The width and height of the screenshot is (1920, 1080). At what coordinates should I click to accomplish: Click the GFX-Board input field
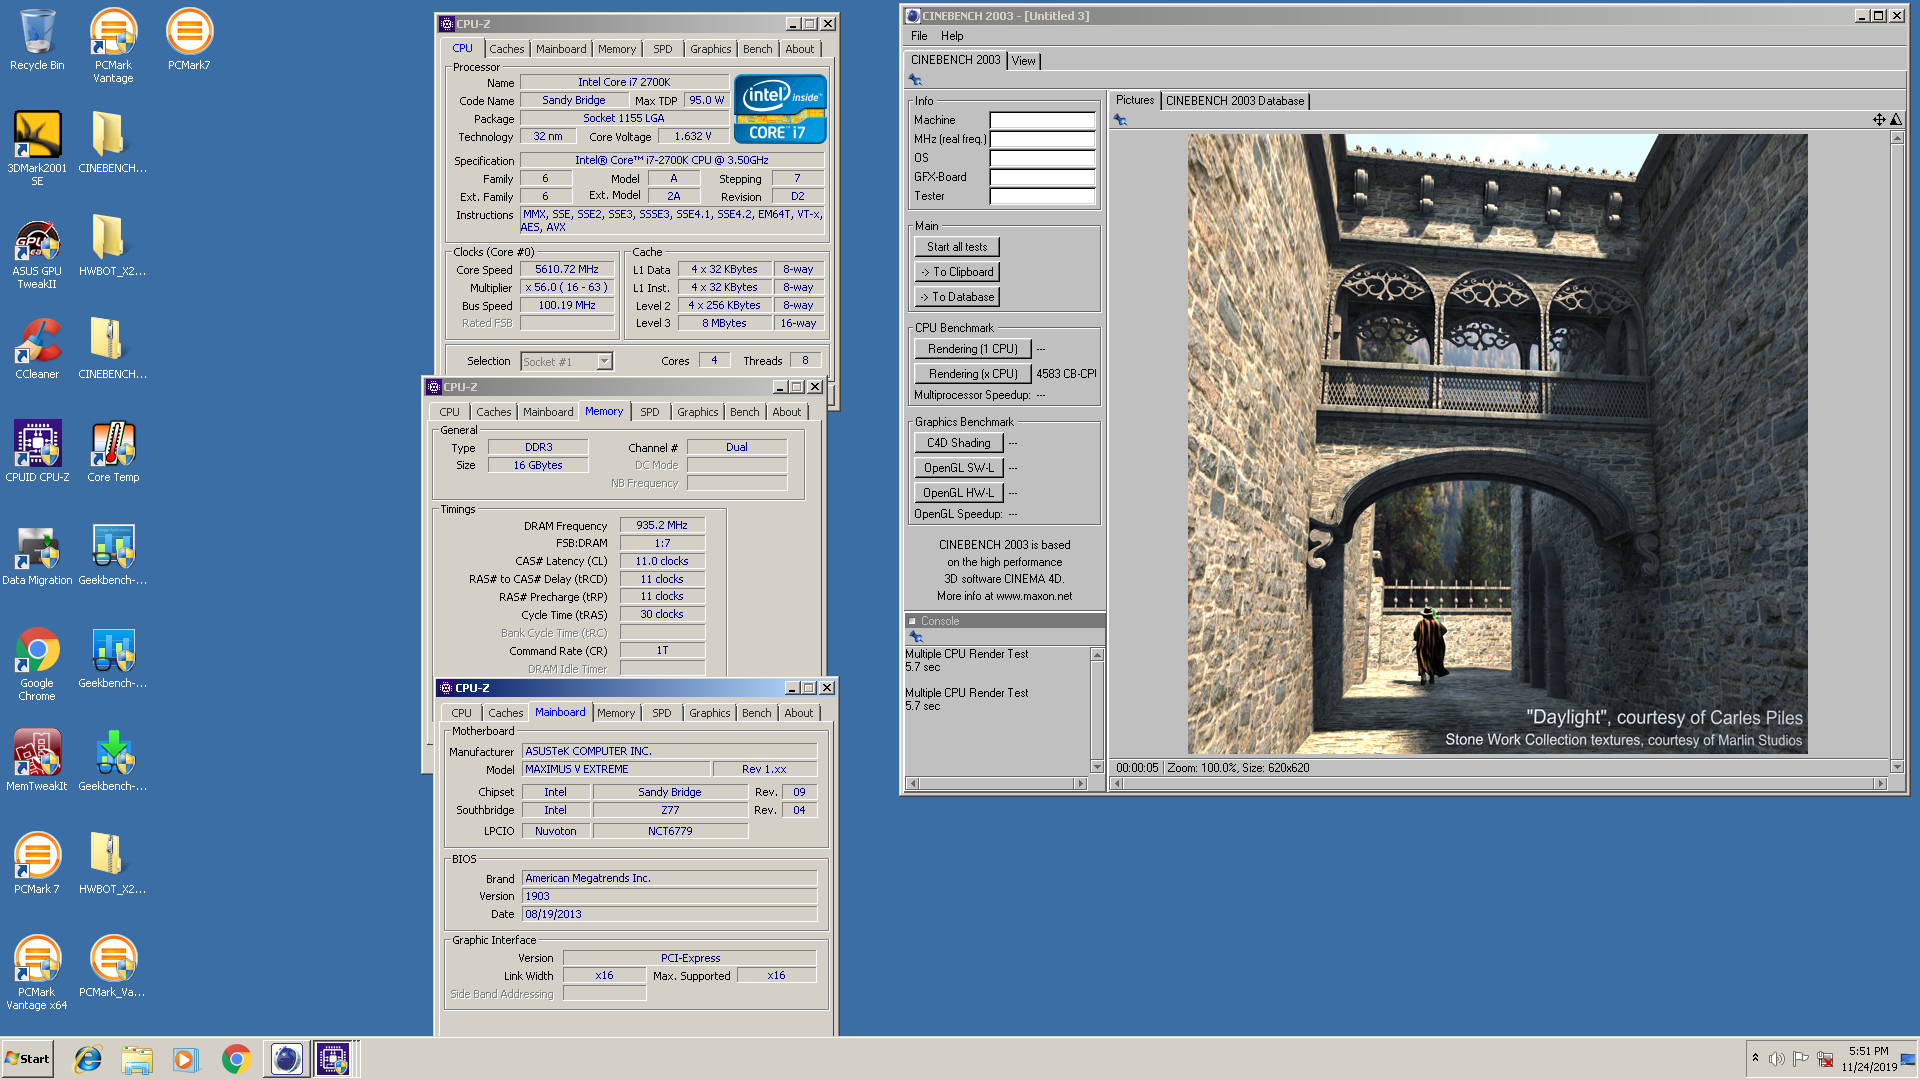(1043, 177)
